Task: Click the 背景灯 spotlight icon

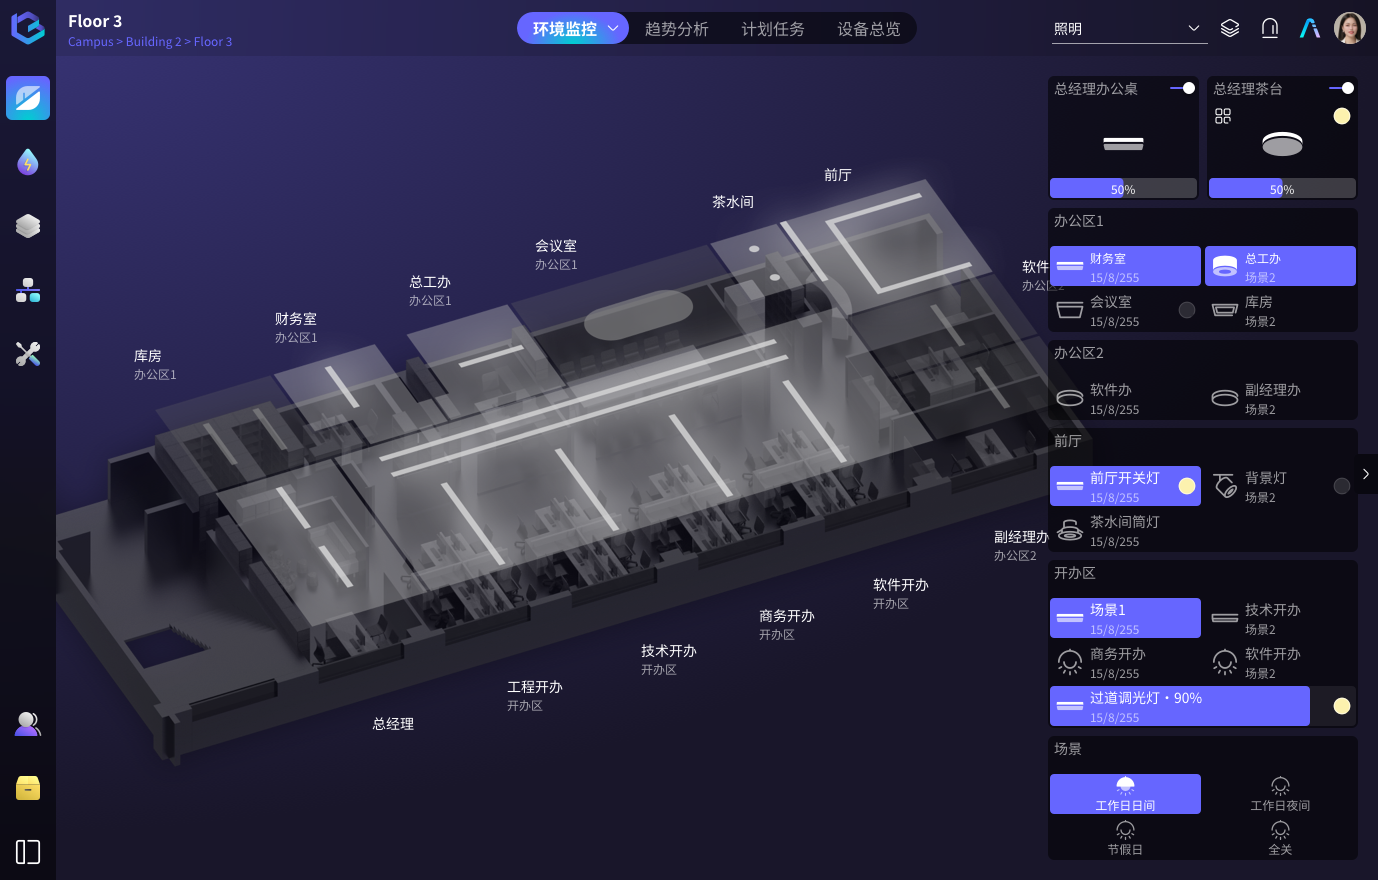Action: (1225, 486)
